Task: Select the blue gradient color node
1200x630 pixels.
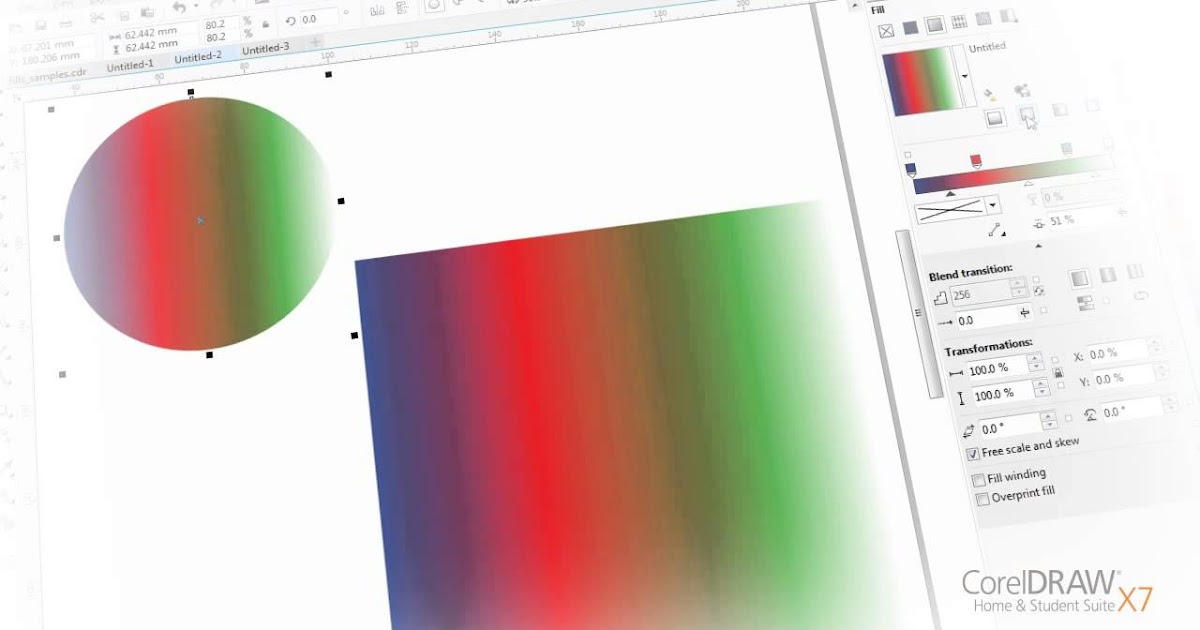Action: 910,170
